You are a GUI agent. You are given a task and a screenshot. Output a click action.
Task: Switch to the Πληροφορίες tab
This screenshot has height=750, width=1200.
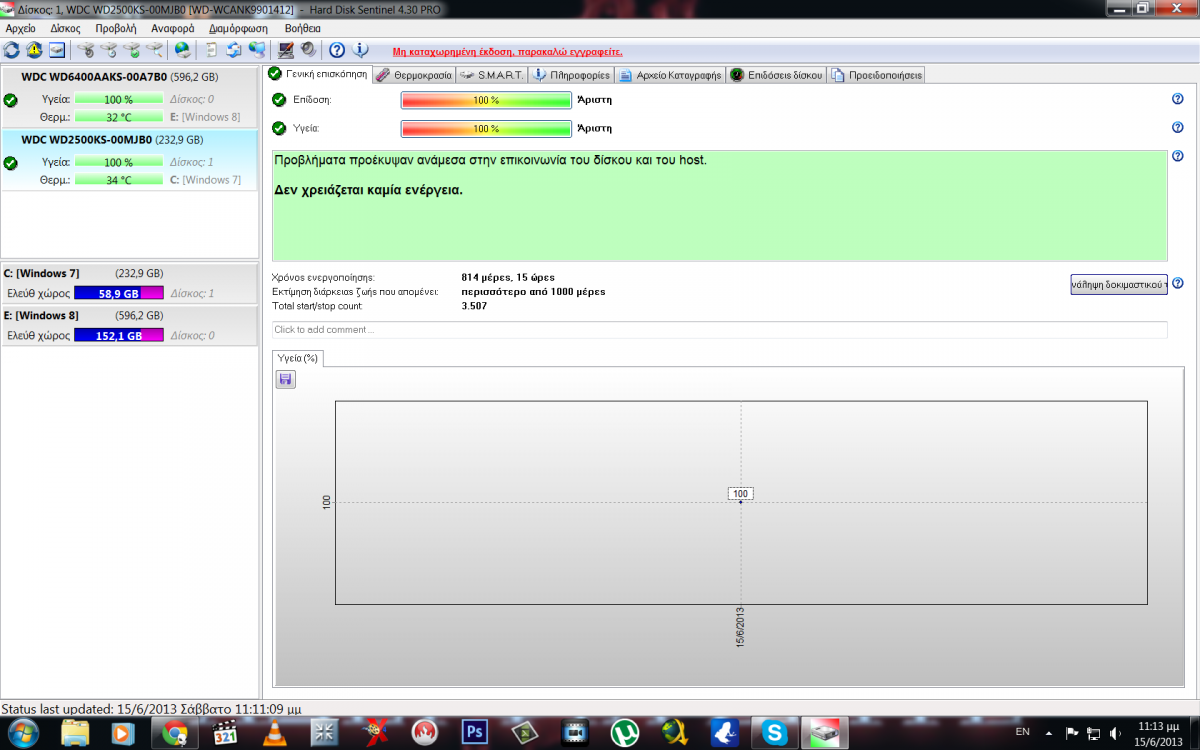(x=571, y=75)
